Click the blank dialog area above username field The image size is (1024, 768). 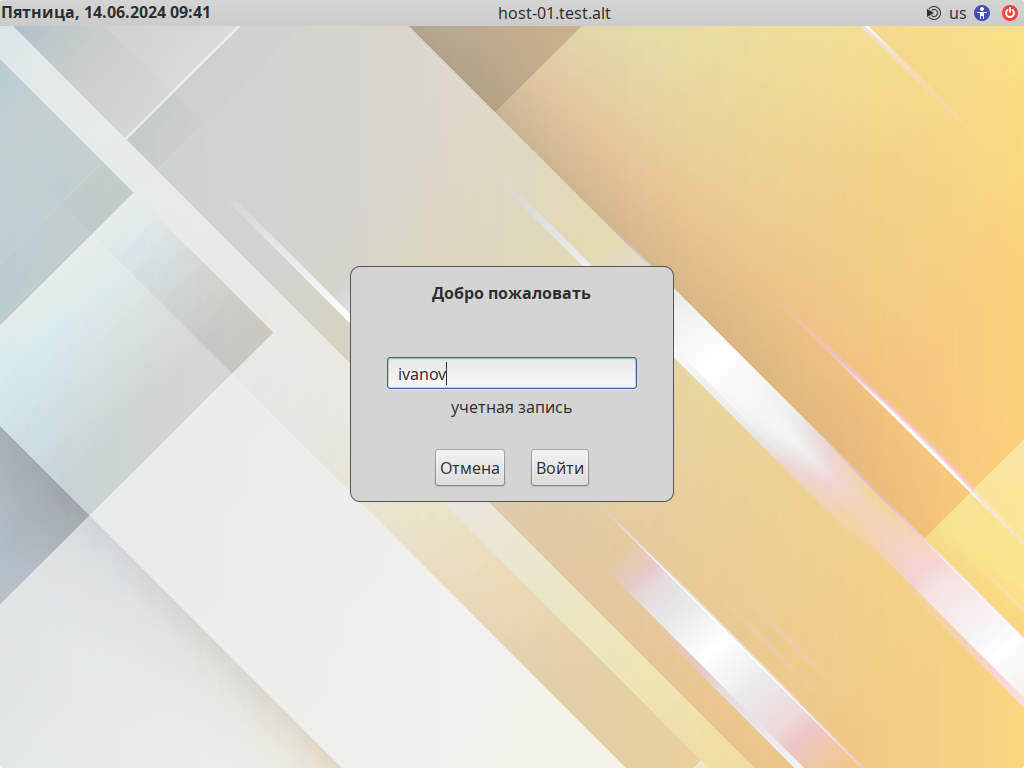(x=511, y=332)
